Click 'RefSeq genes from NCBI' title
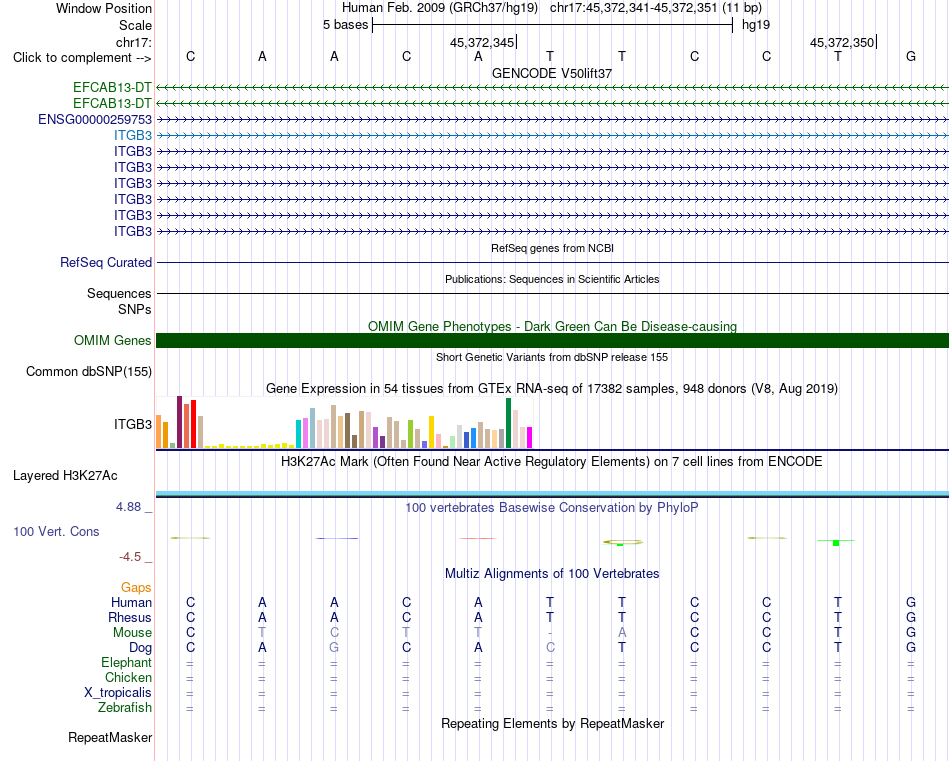This screenshot has width=950, height=761. (x=552, y=248)
